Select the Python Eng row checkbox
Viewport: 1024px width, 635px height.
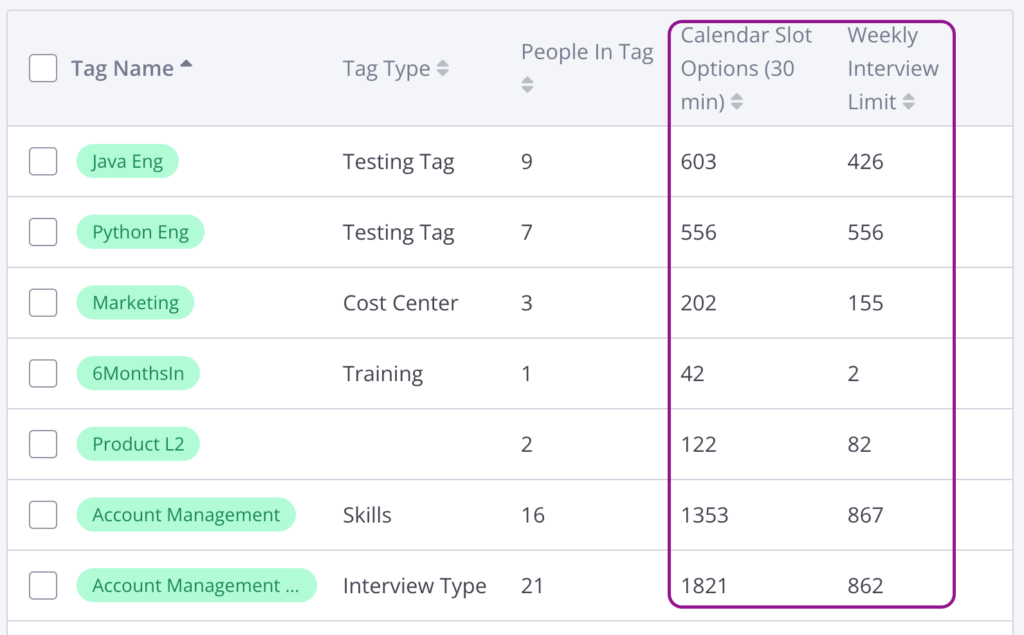click(43, 232)
